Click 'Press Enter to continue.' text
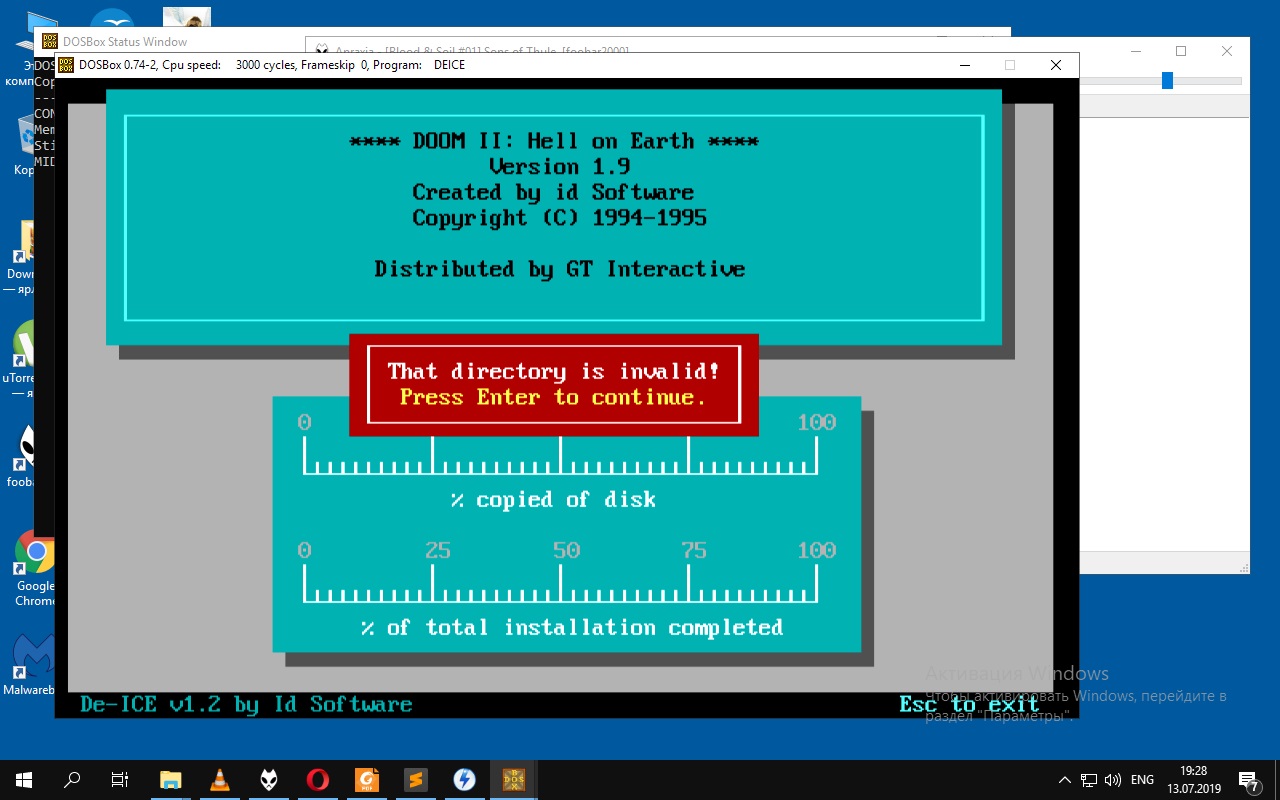This screenshot has height=800, width=1280. pyautogui.click(x=553, y=397)
